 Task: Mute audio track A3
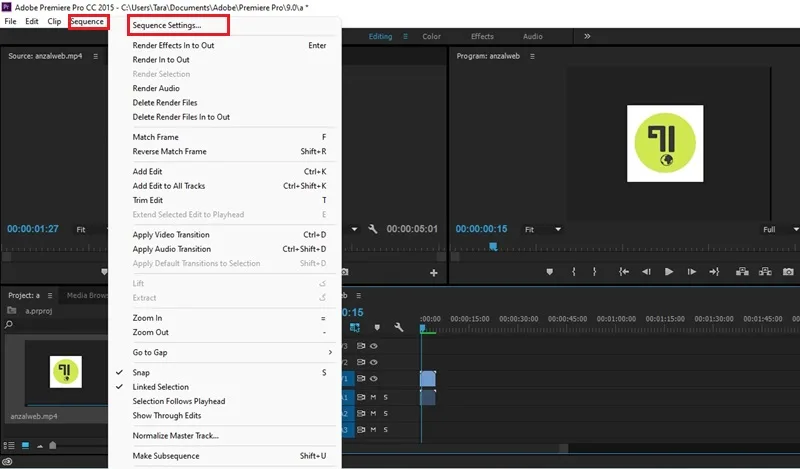373,430
